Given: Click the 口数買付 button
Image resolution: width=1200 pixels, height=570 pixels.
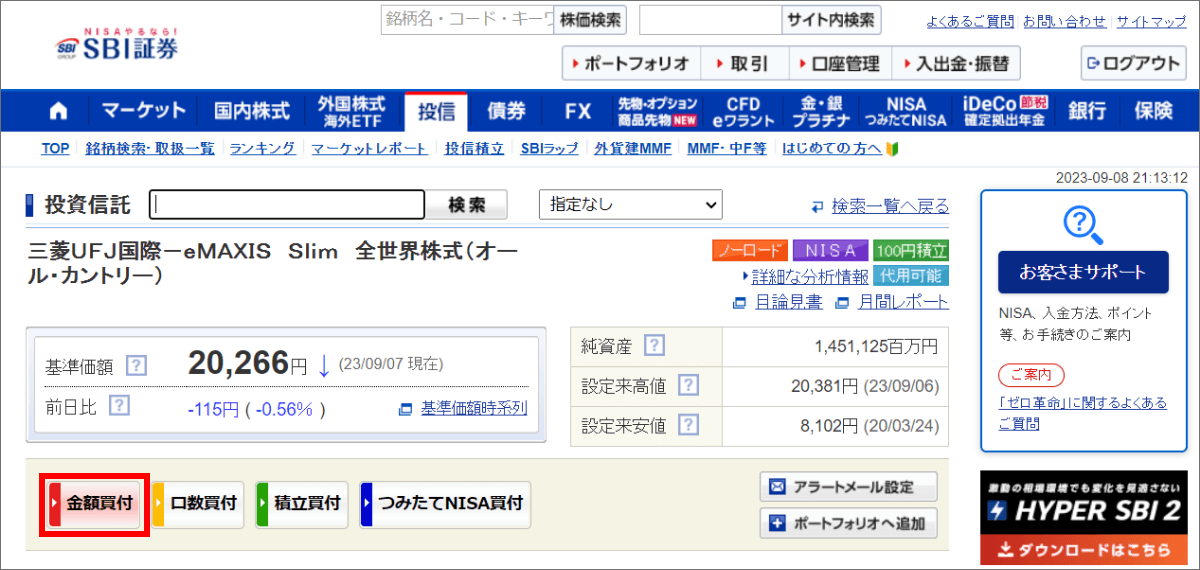Looking at the screenshot, I should tap(198, 504).
